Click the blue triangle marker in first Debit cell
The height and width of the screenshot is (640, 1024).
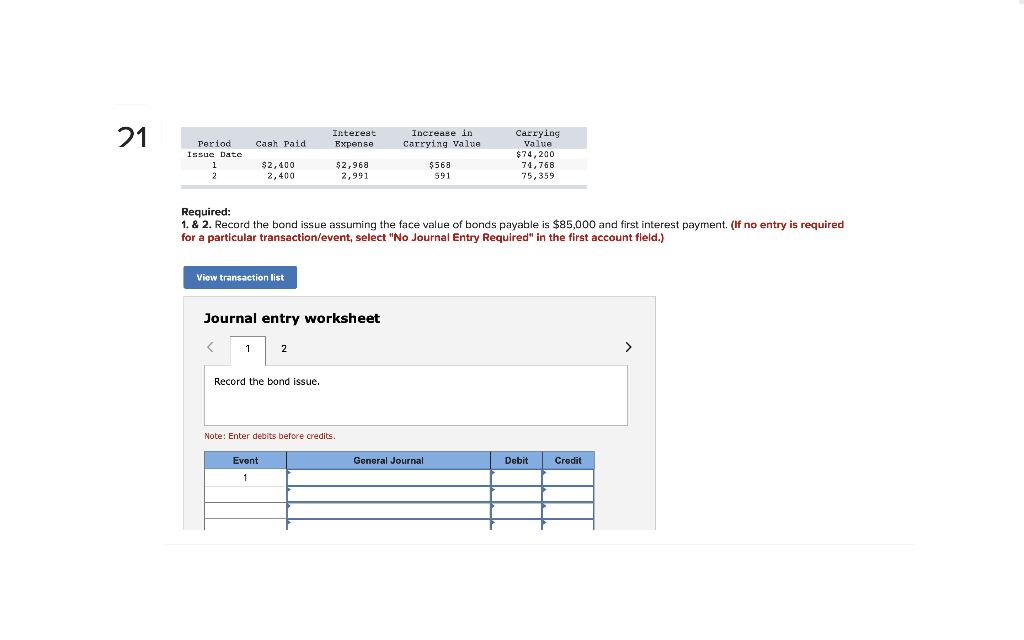pyautogui.click(x=493, y=474)
